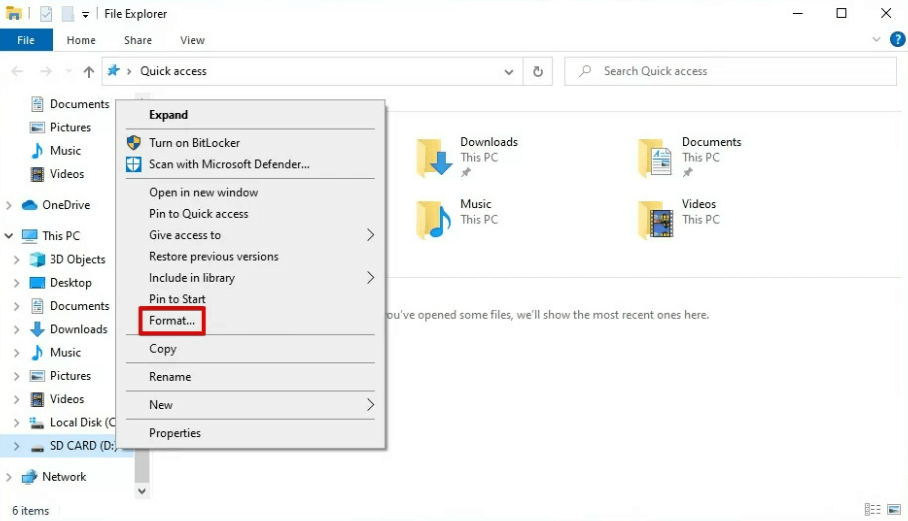Click the Quick access address bar path
The width and height of the screenshot is (908, 521).
pos(173,71)
